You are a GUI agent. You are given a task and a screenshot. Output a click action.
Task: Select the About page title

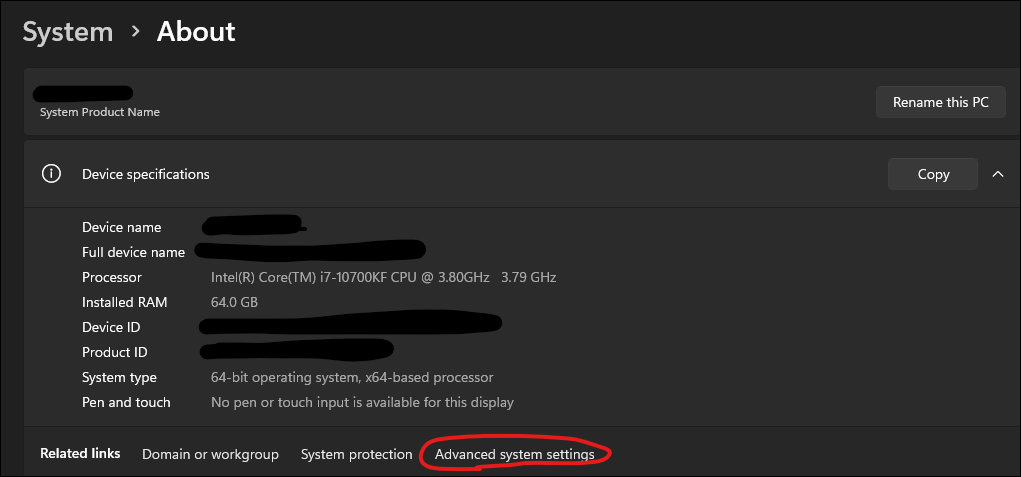tap(196, 32)
